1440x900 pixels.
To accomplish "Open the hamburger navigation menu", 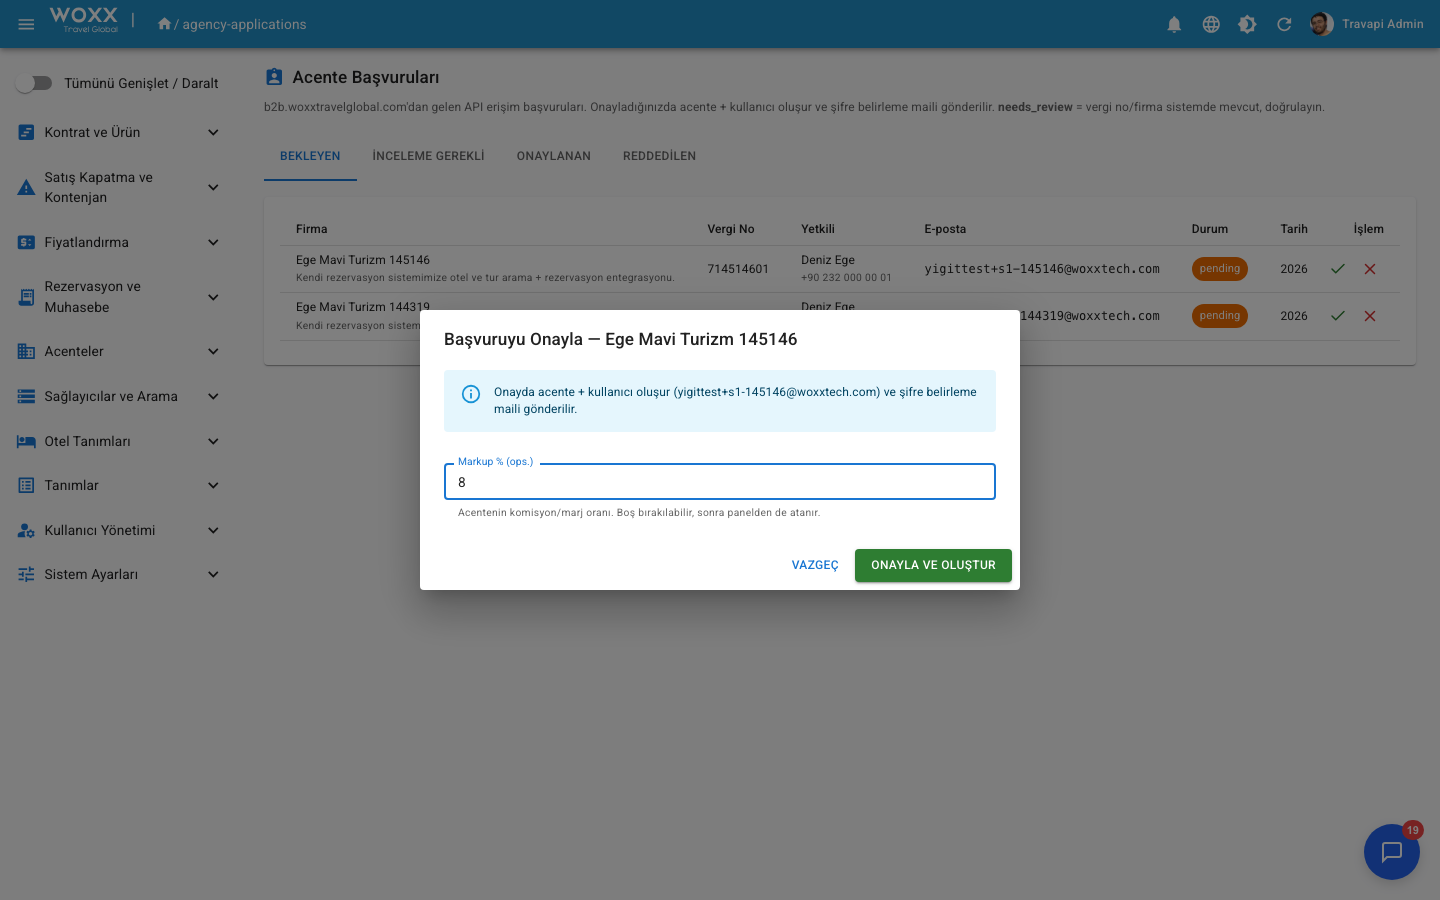I will pyautogui.click(x=27, y=24).
